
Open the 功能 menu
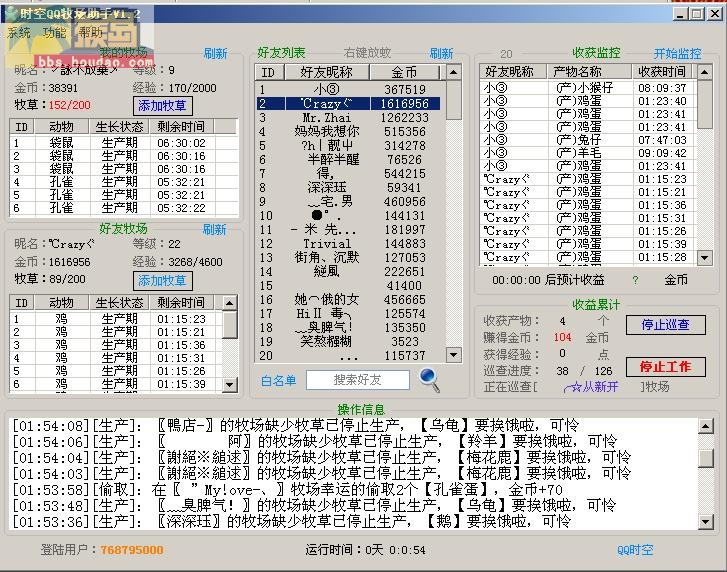click(55, 32)
